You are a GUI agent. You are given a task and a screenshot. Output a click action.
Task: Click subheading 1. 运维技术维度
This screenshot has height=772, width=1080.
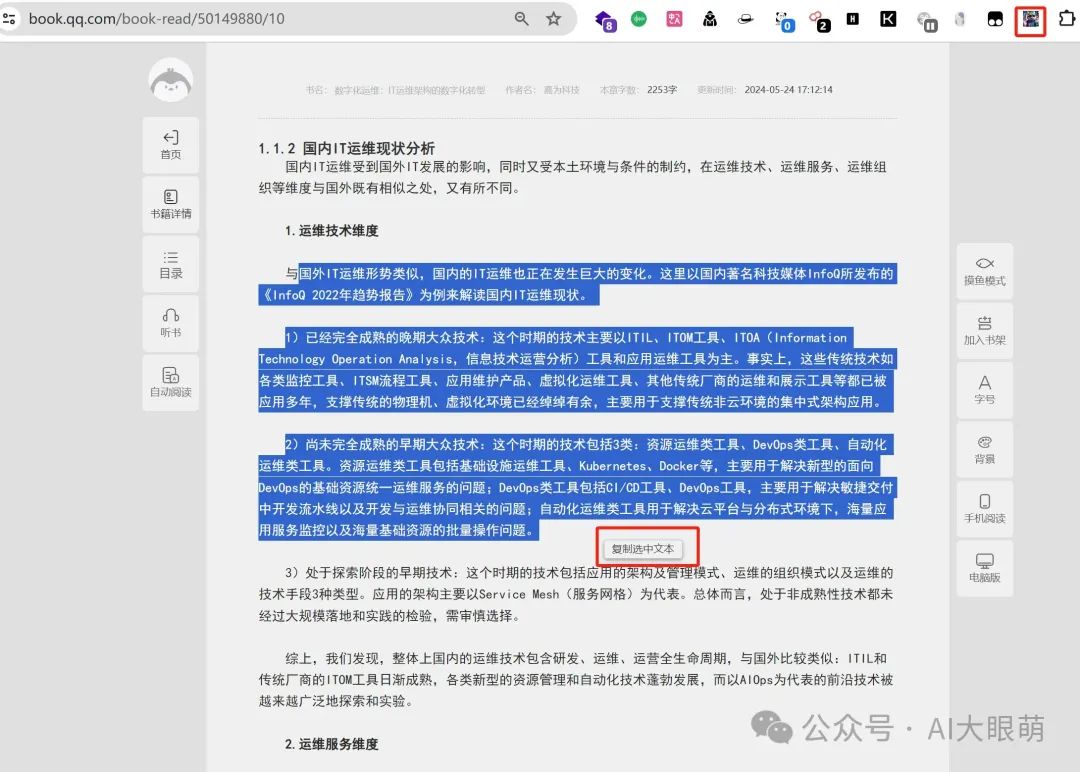point(331,231)
